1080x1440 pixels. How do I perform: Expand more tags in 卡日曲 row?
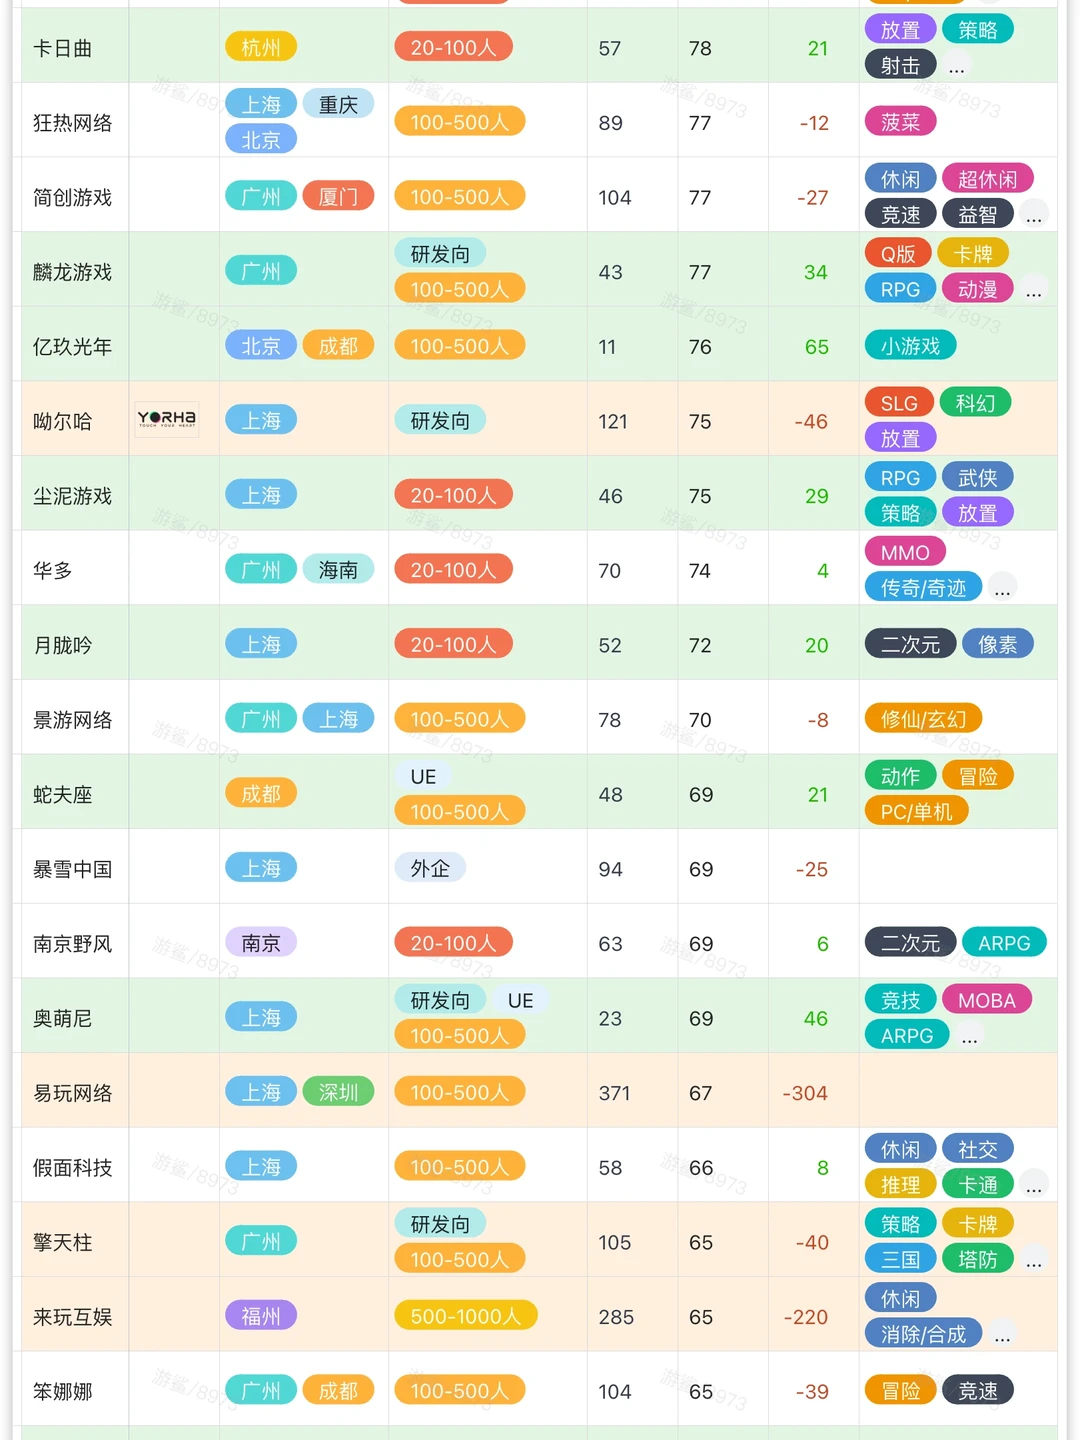957,66
